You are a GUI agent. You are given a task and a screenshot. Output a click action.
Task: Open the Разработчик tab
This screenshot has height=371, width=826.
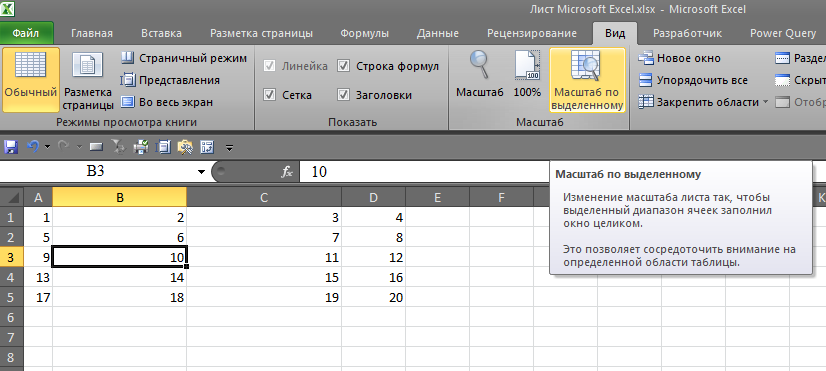pyautogui.click(x=687, y=33)
